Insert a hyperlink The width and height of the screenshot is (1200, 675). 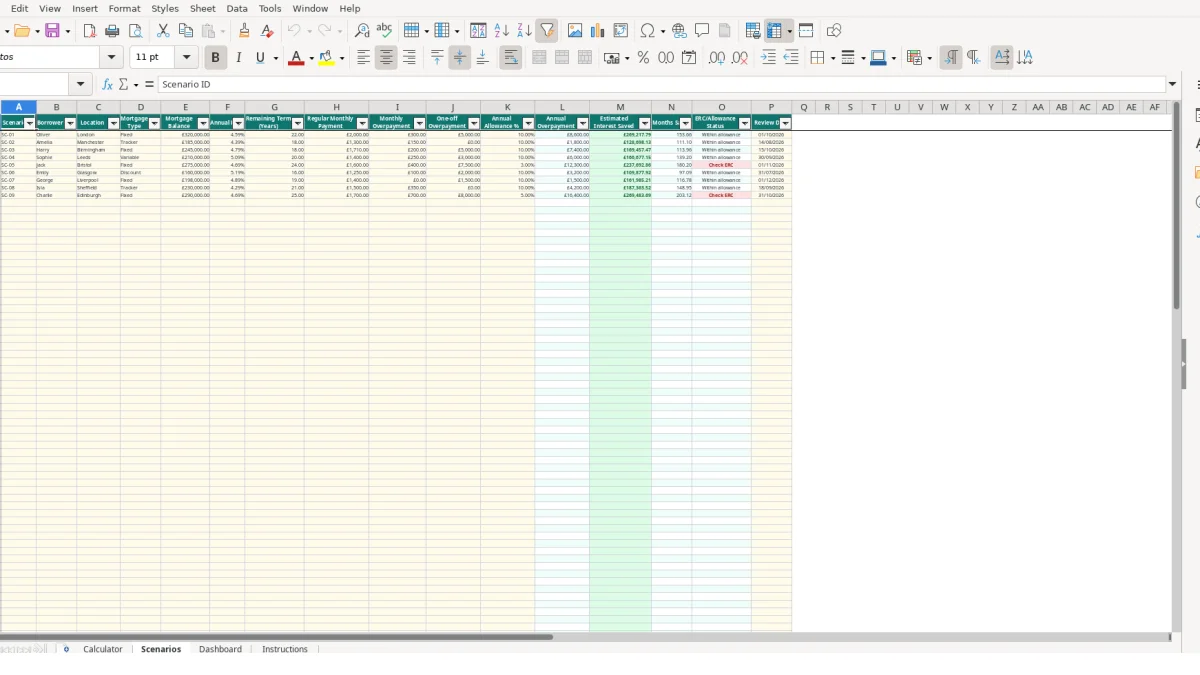tap(679, 31)
